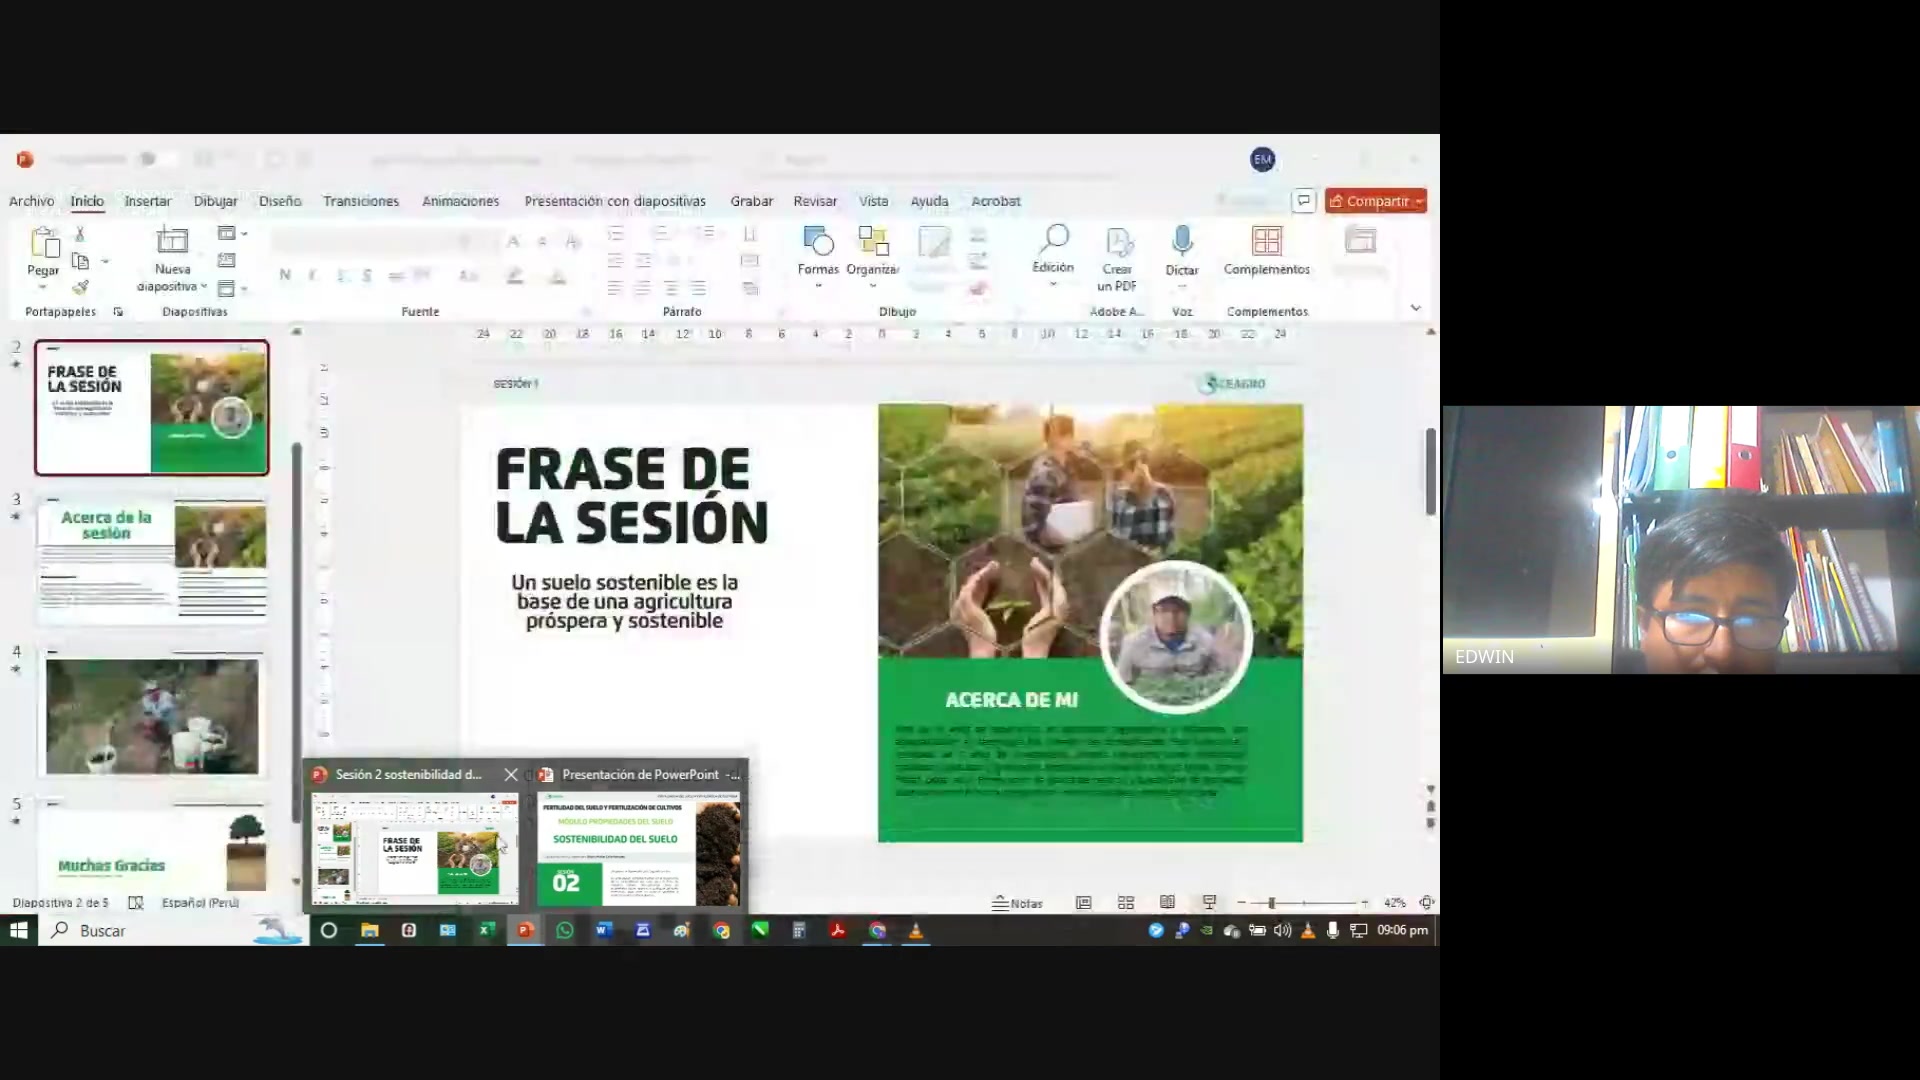Start Dictar microphone

coord(1182,241)
